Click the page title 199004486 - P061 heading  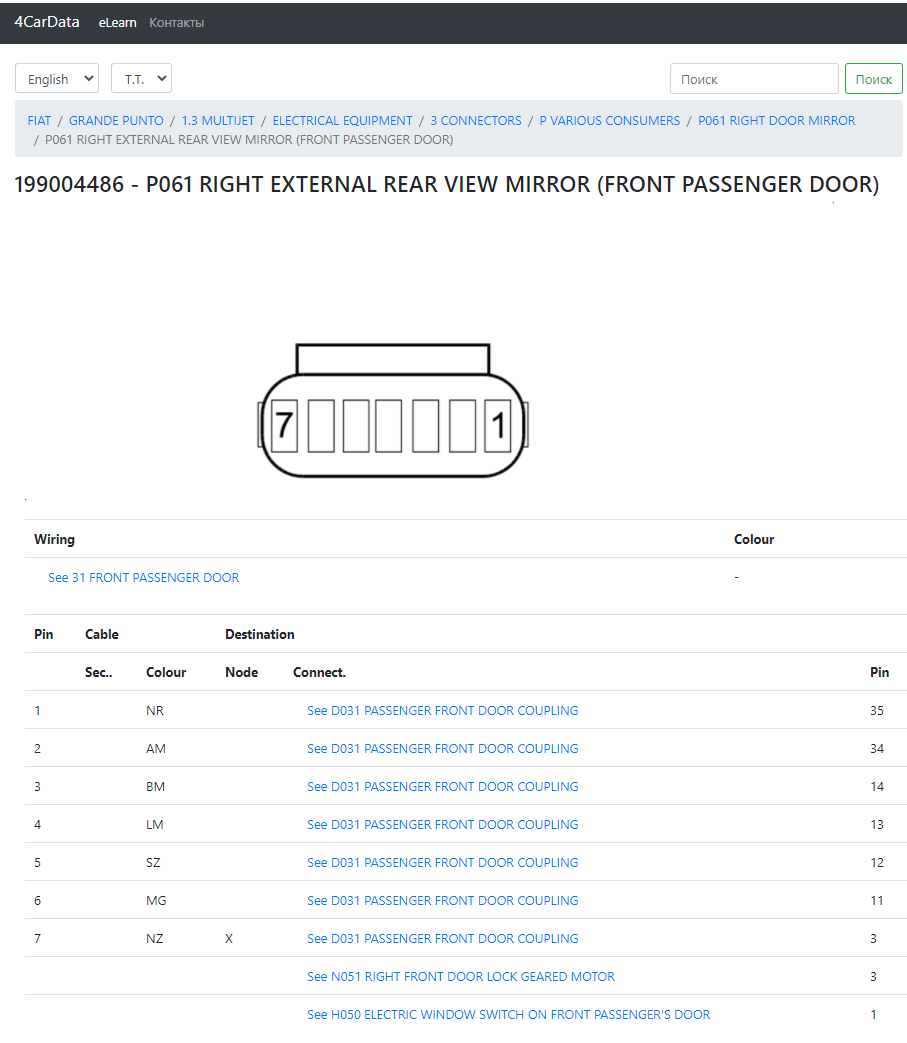[x=447, y=184]
